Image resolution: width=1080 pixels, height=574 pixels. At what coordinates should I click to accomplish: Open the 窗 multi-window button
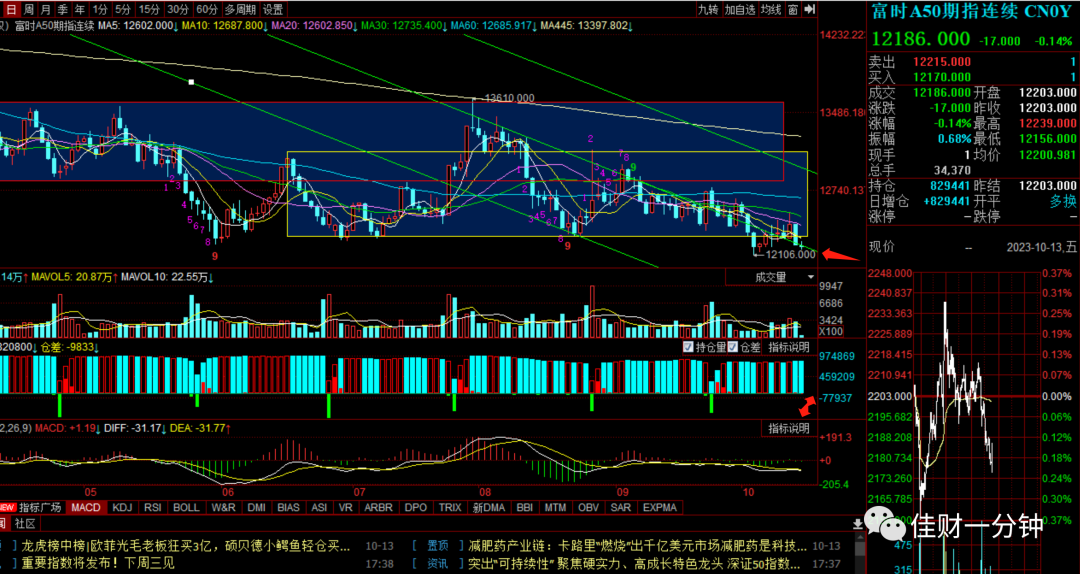pyautogui.click(x=793, y=10)
